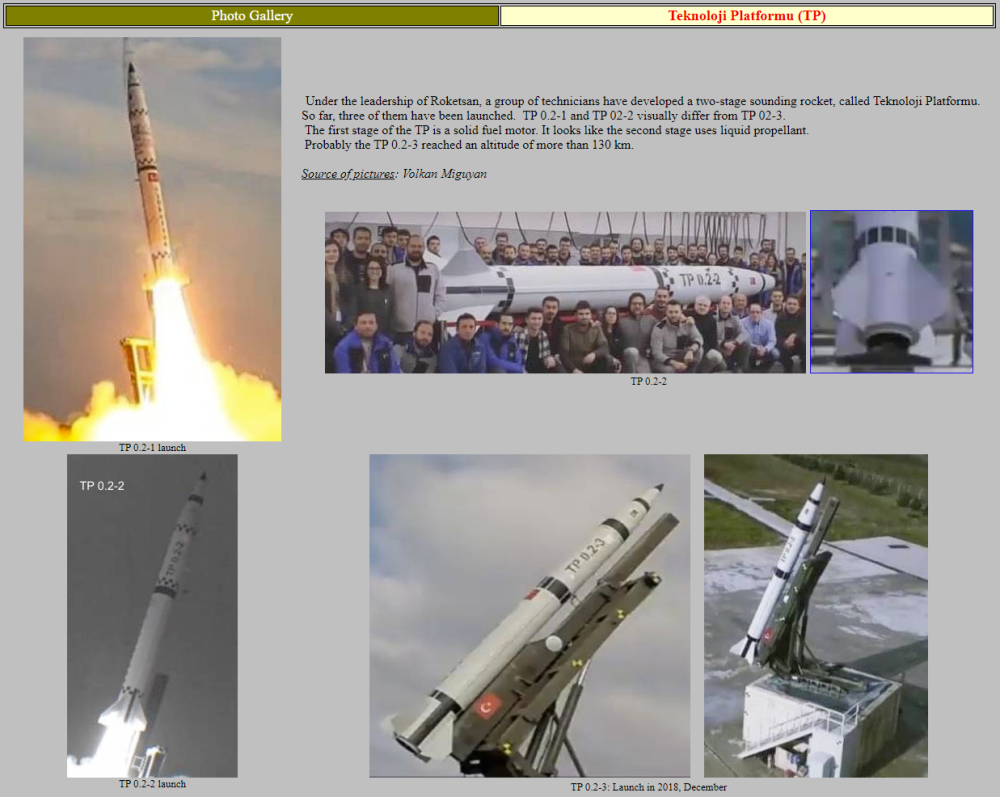
Task: Open the aerial launch pad photo
Action: coord(816,616)
